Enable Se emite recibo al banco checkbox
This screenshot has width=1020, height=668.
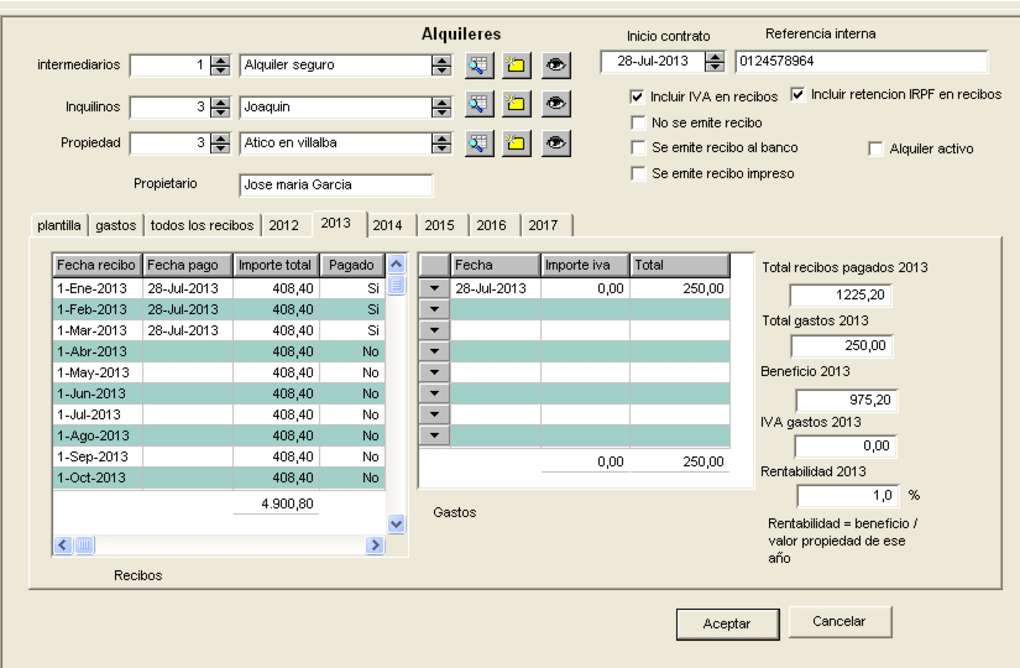[x=638, y=148]
